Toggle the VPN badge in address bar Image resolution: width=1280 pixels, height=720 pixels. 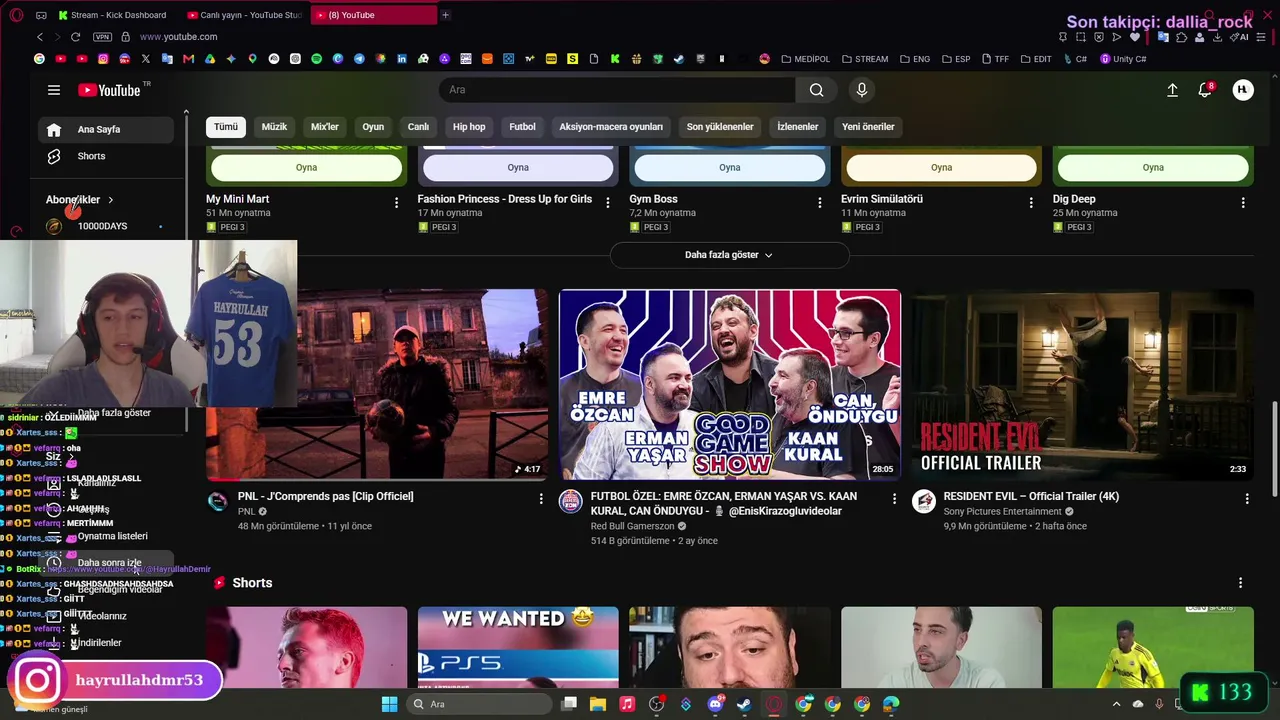tap(102, 37)
